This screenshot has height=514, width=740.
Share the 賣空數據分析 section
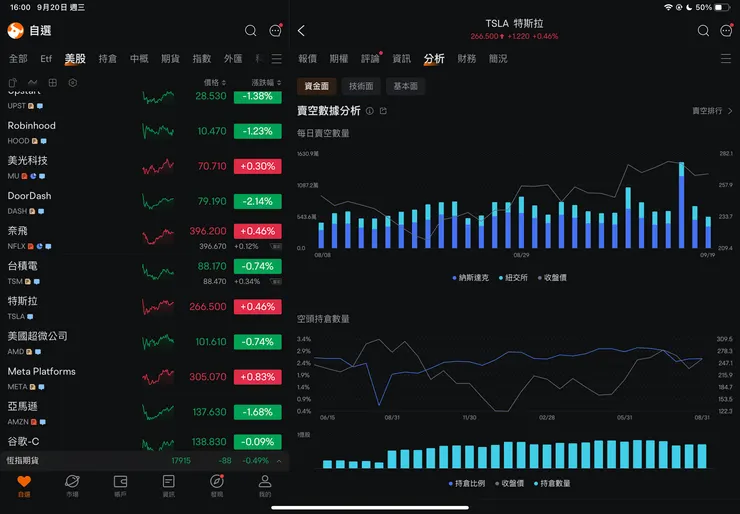[383, 111]
